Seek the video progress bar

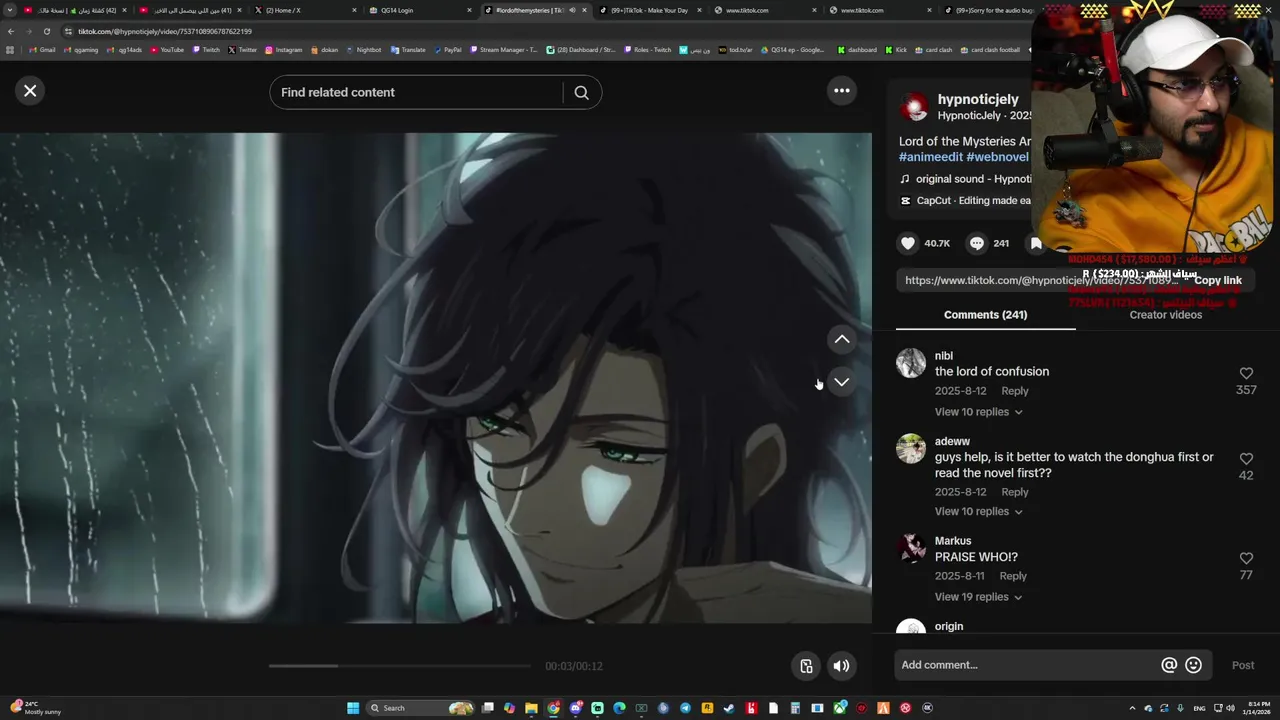pos(400,666)
